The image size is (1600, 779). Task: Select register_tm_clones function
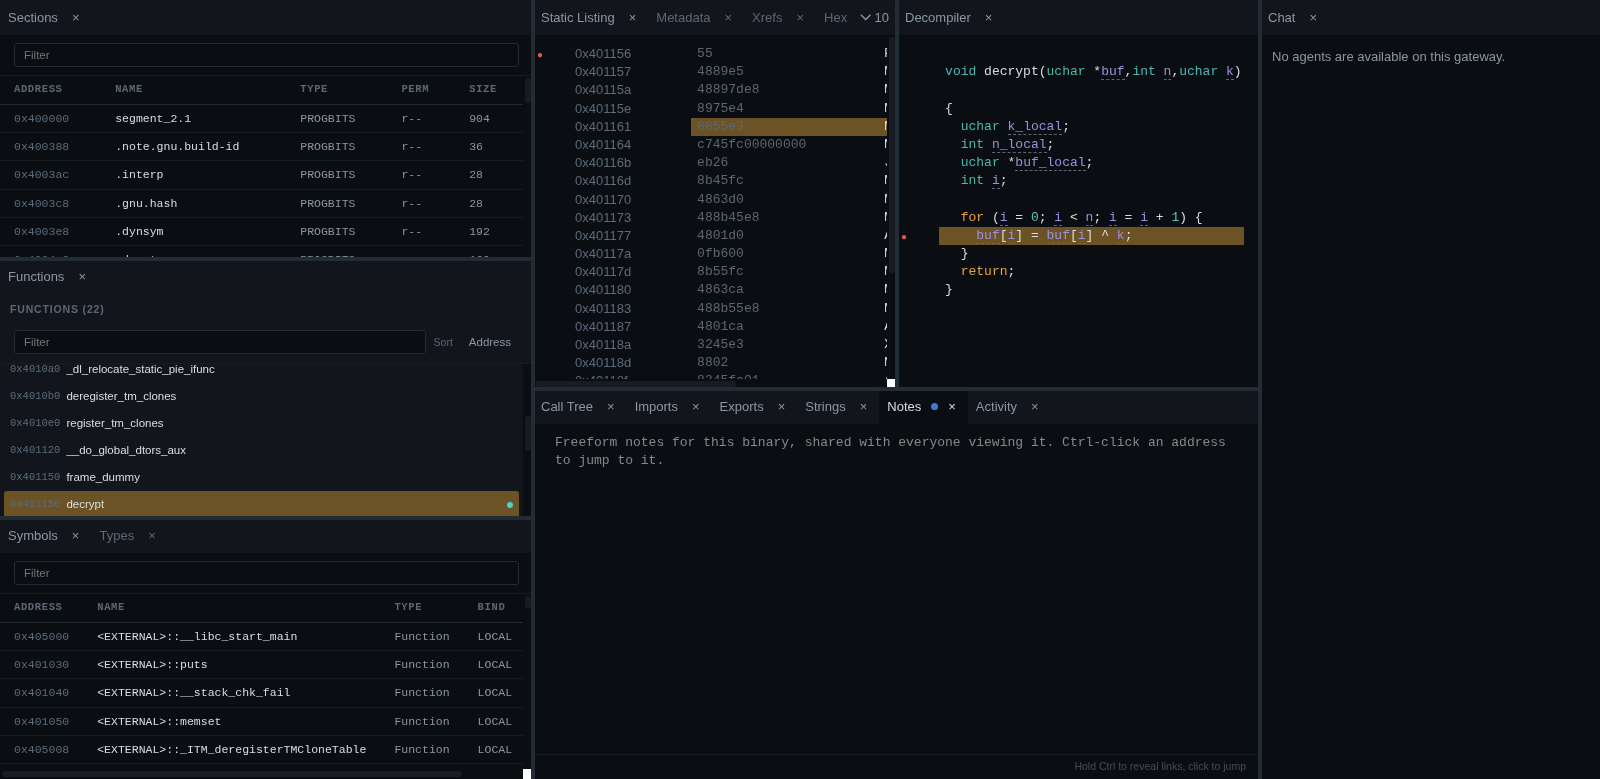[x=261, y=423]
